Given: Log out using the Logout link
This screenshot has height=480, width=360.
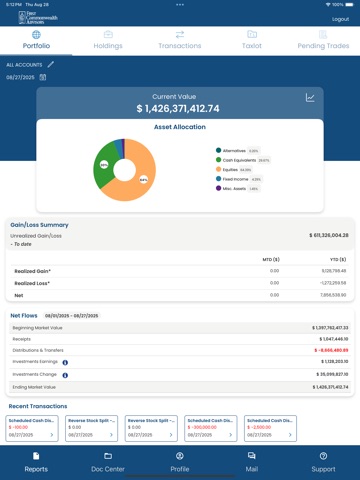Looking at the screenshot, I should (x=340, y=19).
